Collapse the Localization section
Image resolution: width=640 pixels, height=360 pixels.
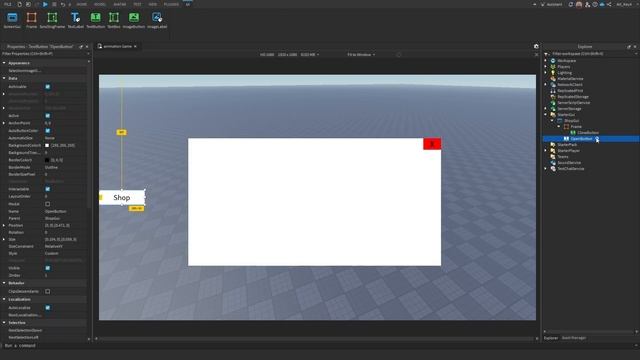[4, 299]
